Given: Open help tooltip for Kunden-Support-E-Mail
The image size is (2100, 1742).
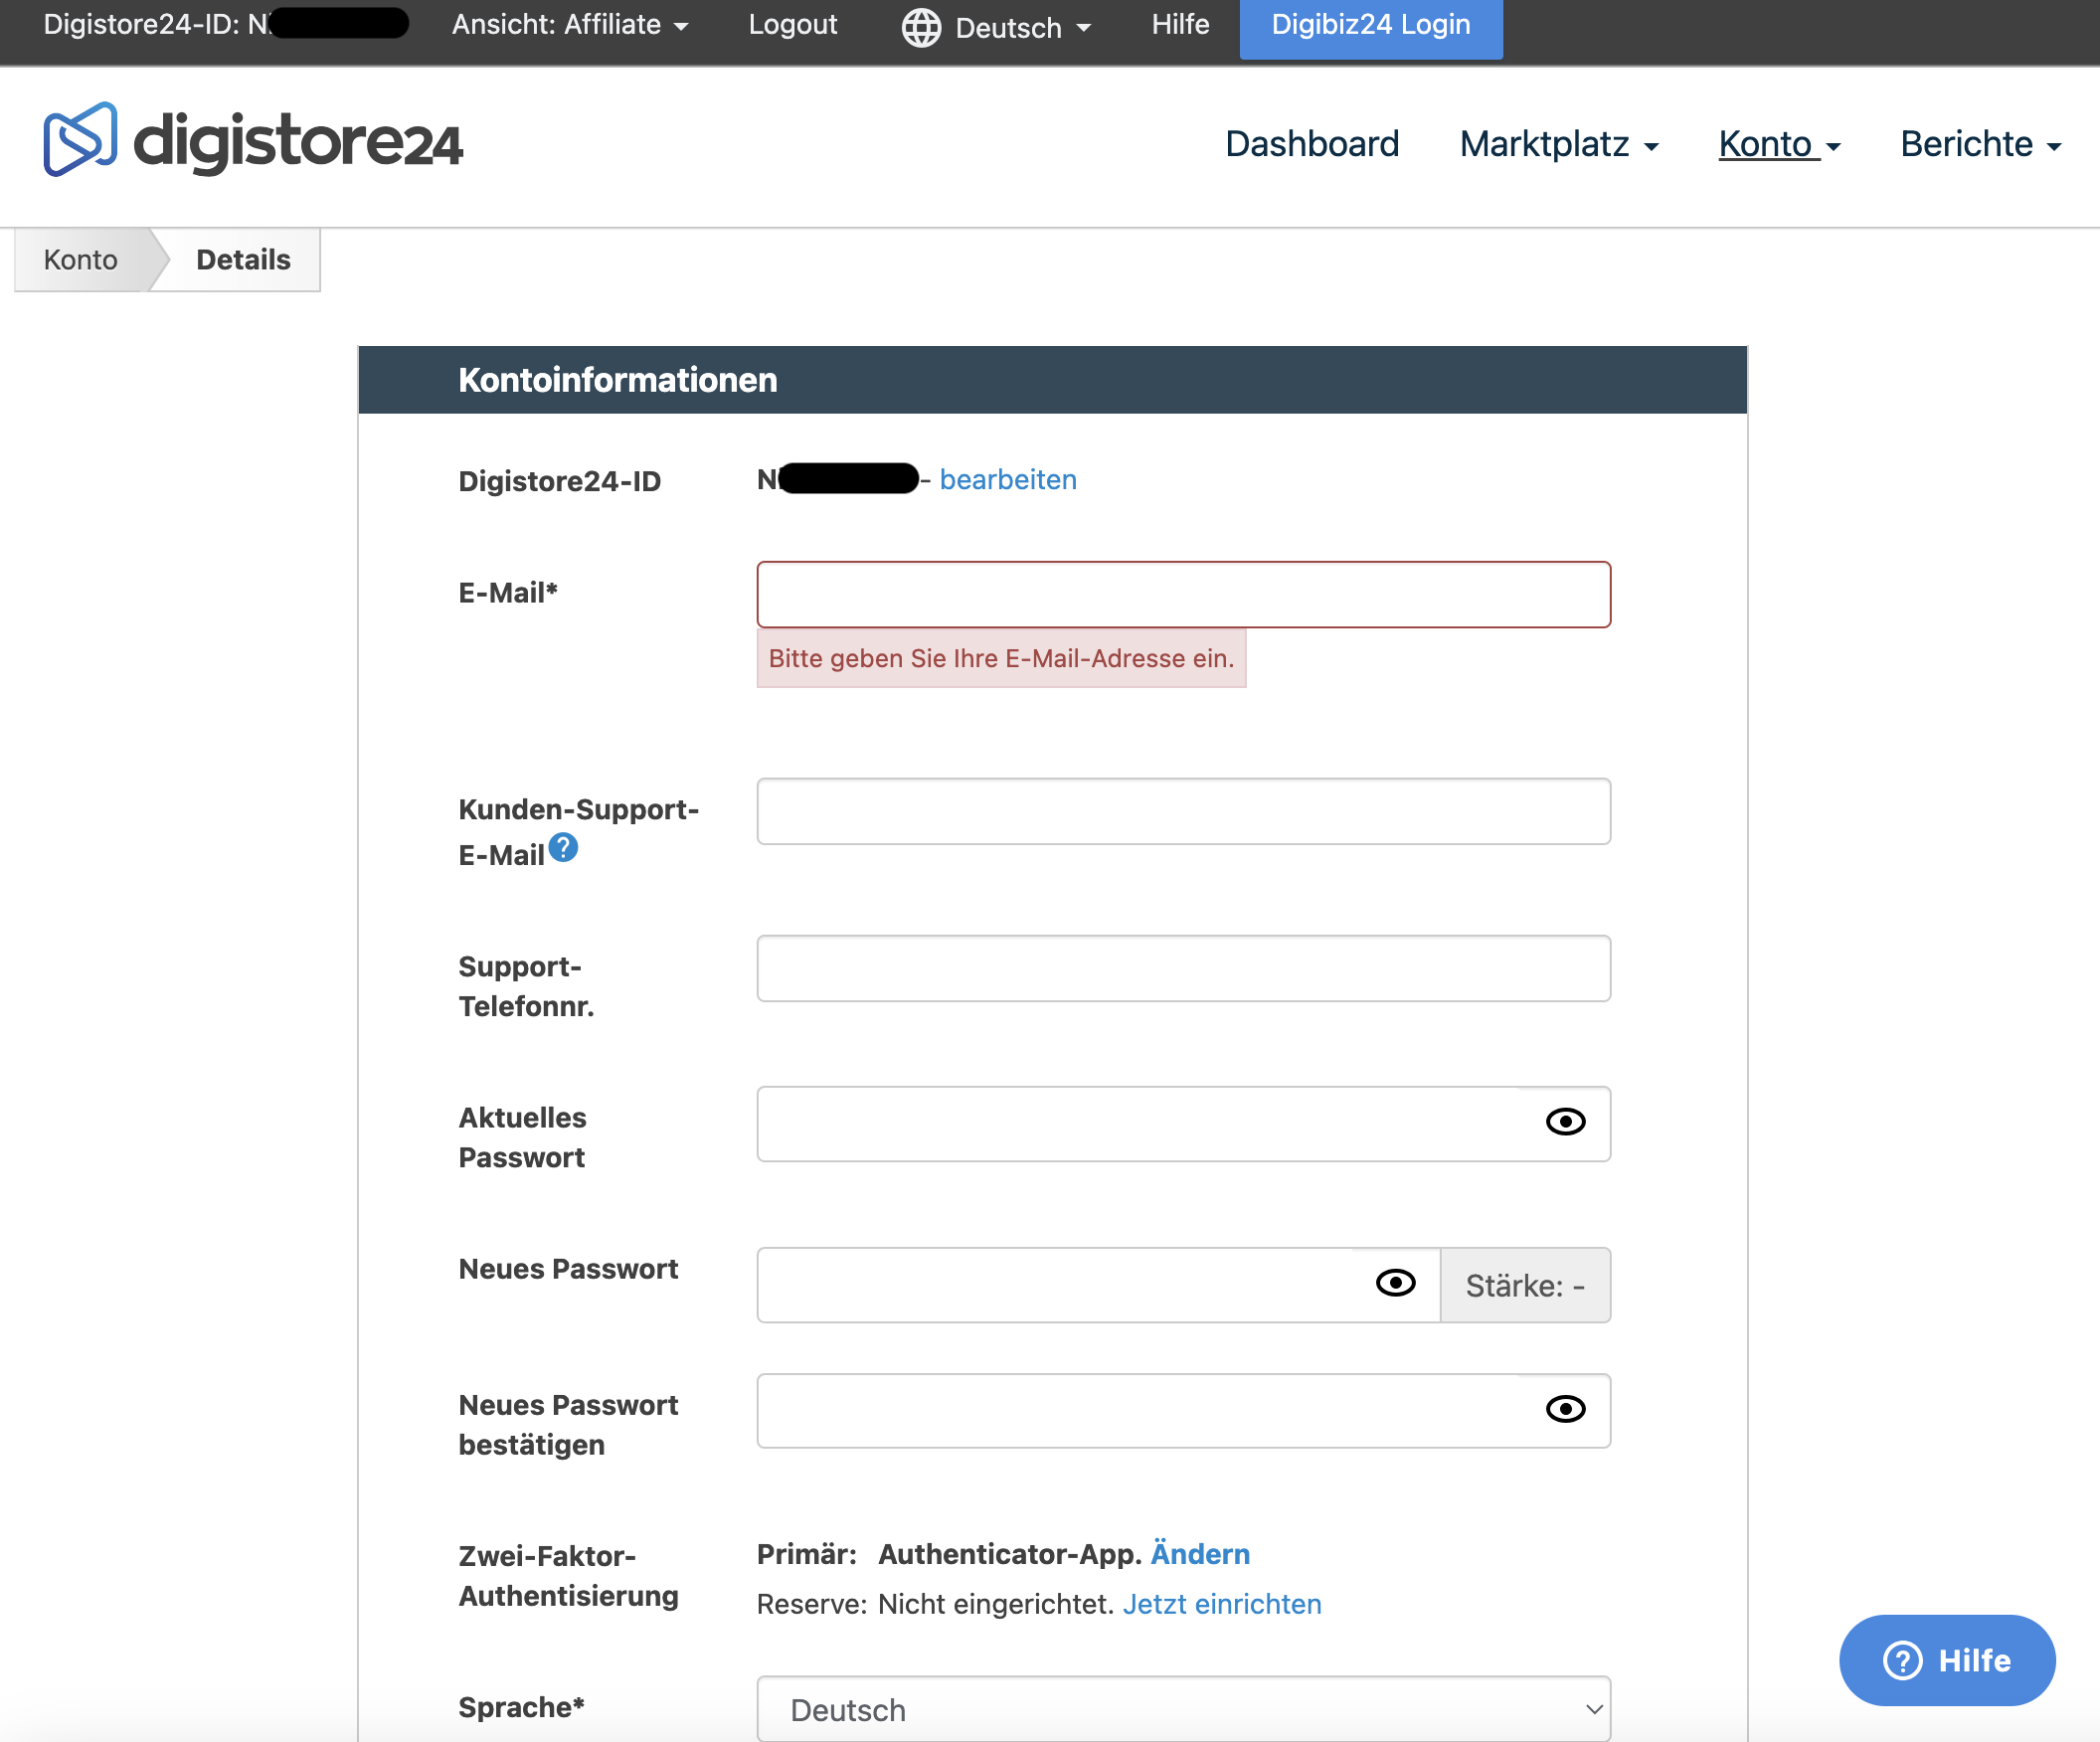Looking at the screenshot, I should point(564,848).
